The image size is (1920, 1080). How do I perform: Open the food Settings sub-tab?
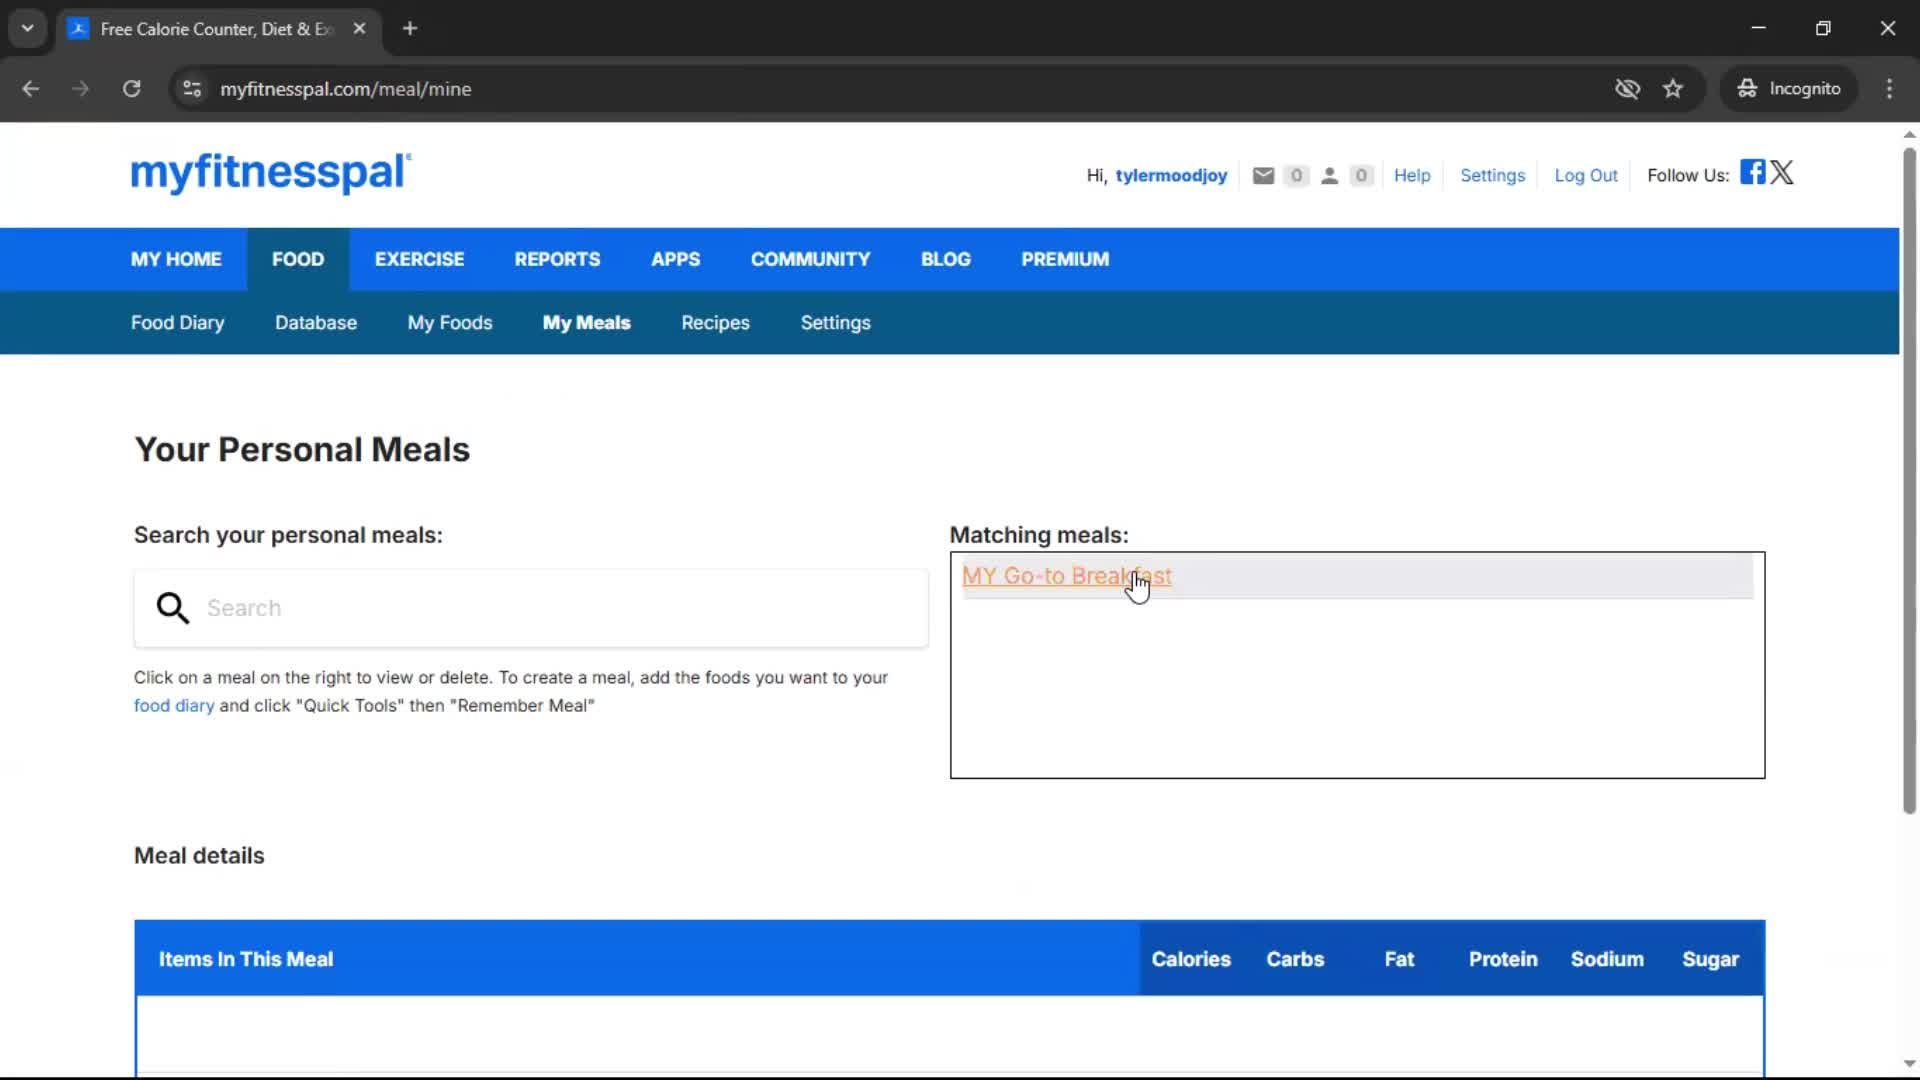click(835, 323)
